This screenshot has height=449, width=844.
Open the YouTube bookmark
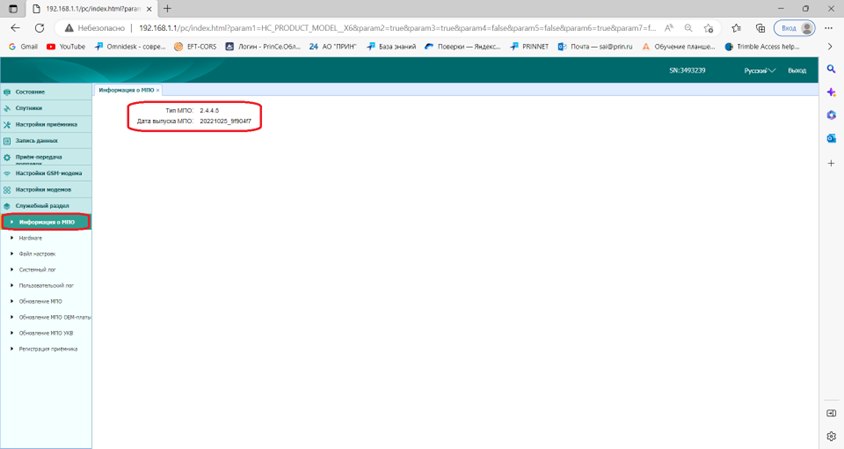(x=66, y=47)
